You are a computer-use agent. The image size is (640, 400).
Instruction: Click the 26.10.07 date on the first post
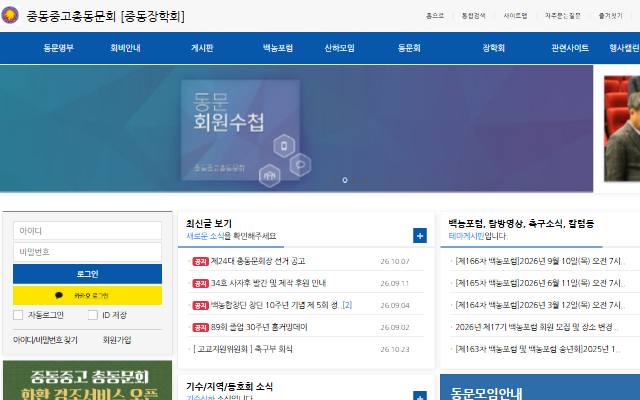395,262
